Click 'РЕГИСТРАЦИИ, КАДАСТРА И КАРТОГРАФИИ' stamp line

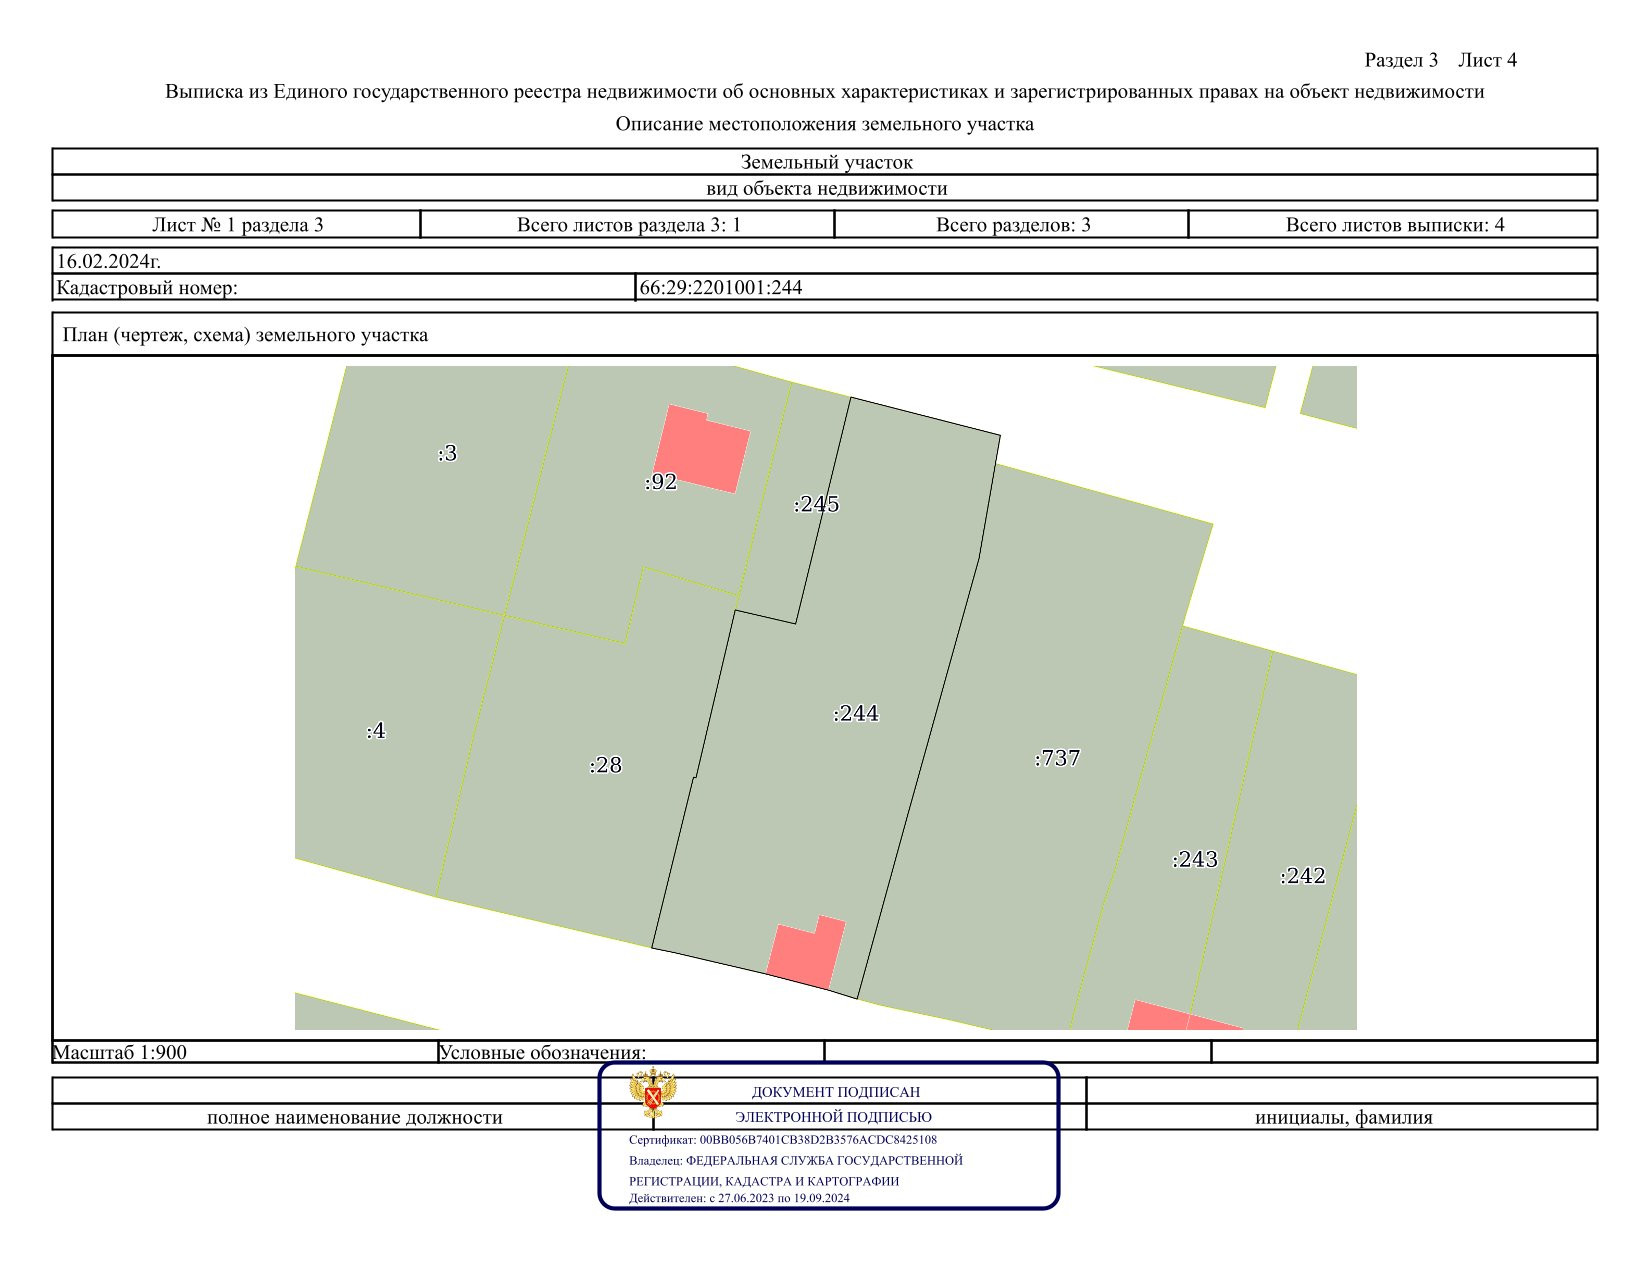pos(764,1181)
